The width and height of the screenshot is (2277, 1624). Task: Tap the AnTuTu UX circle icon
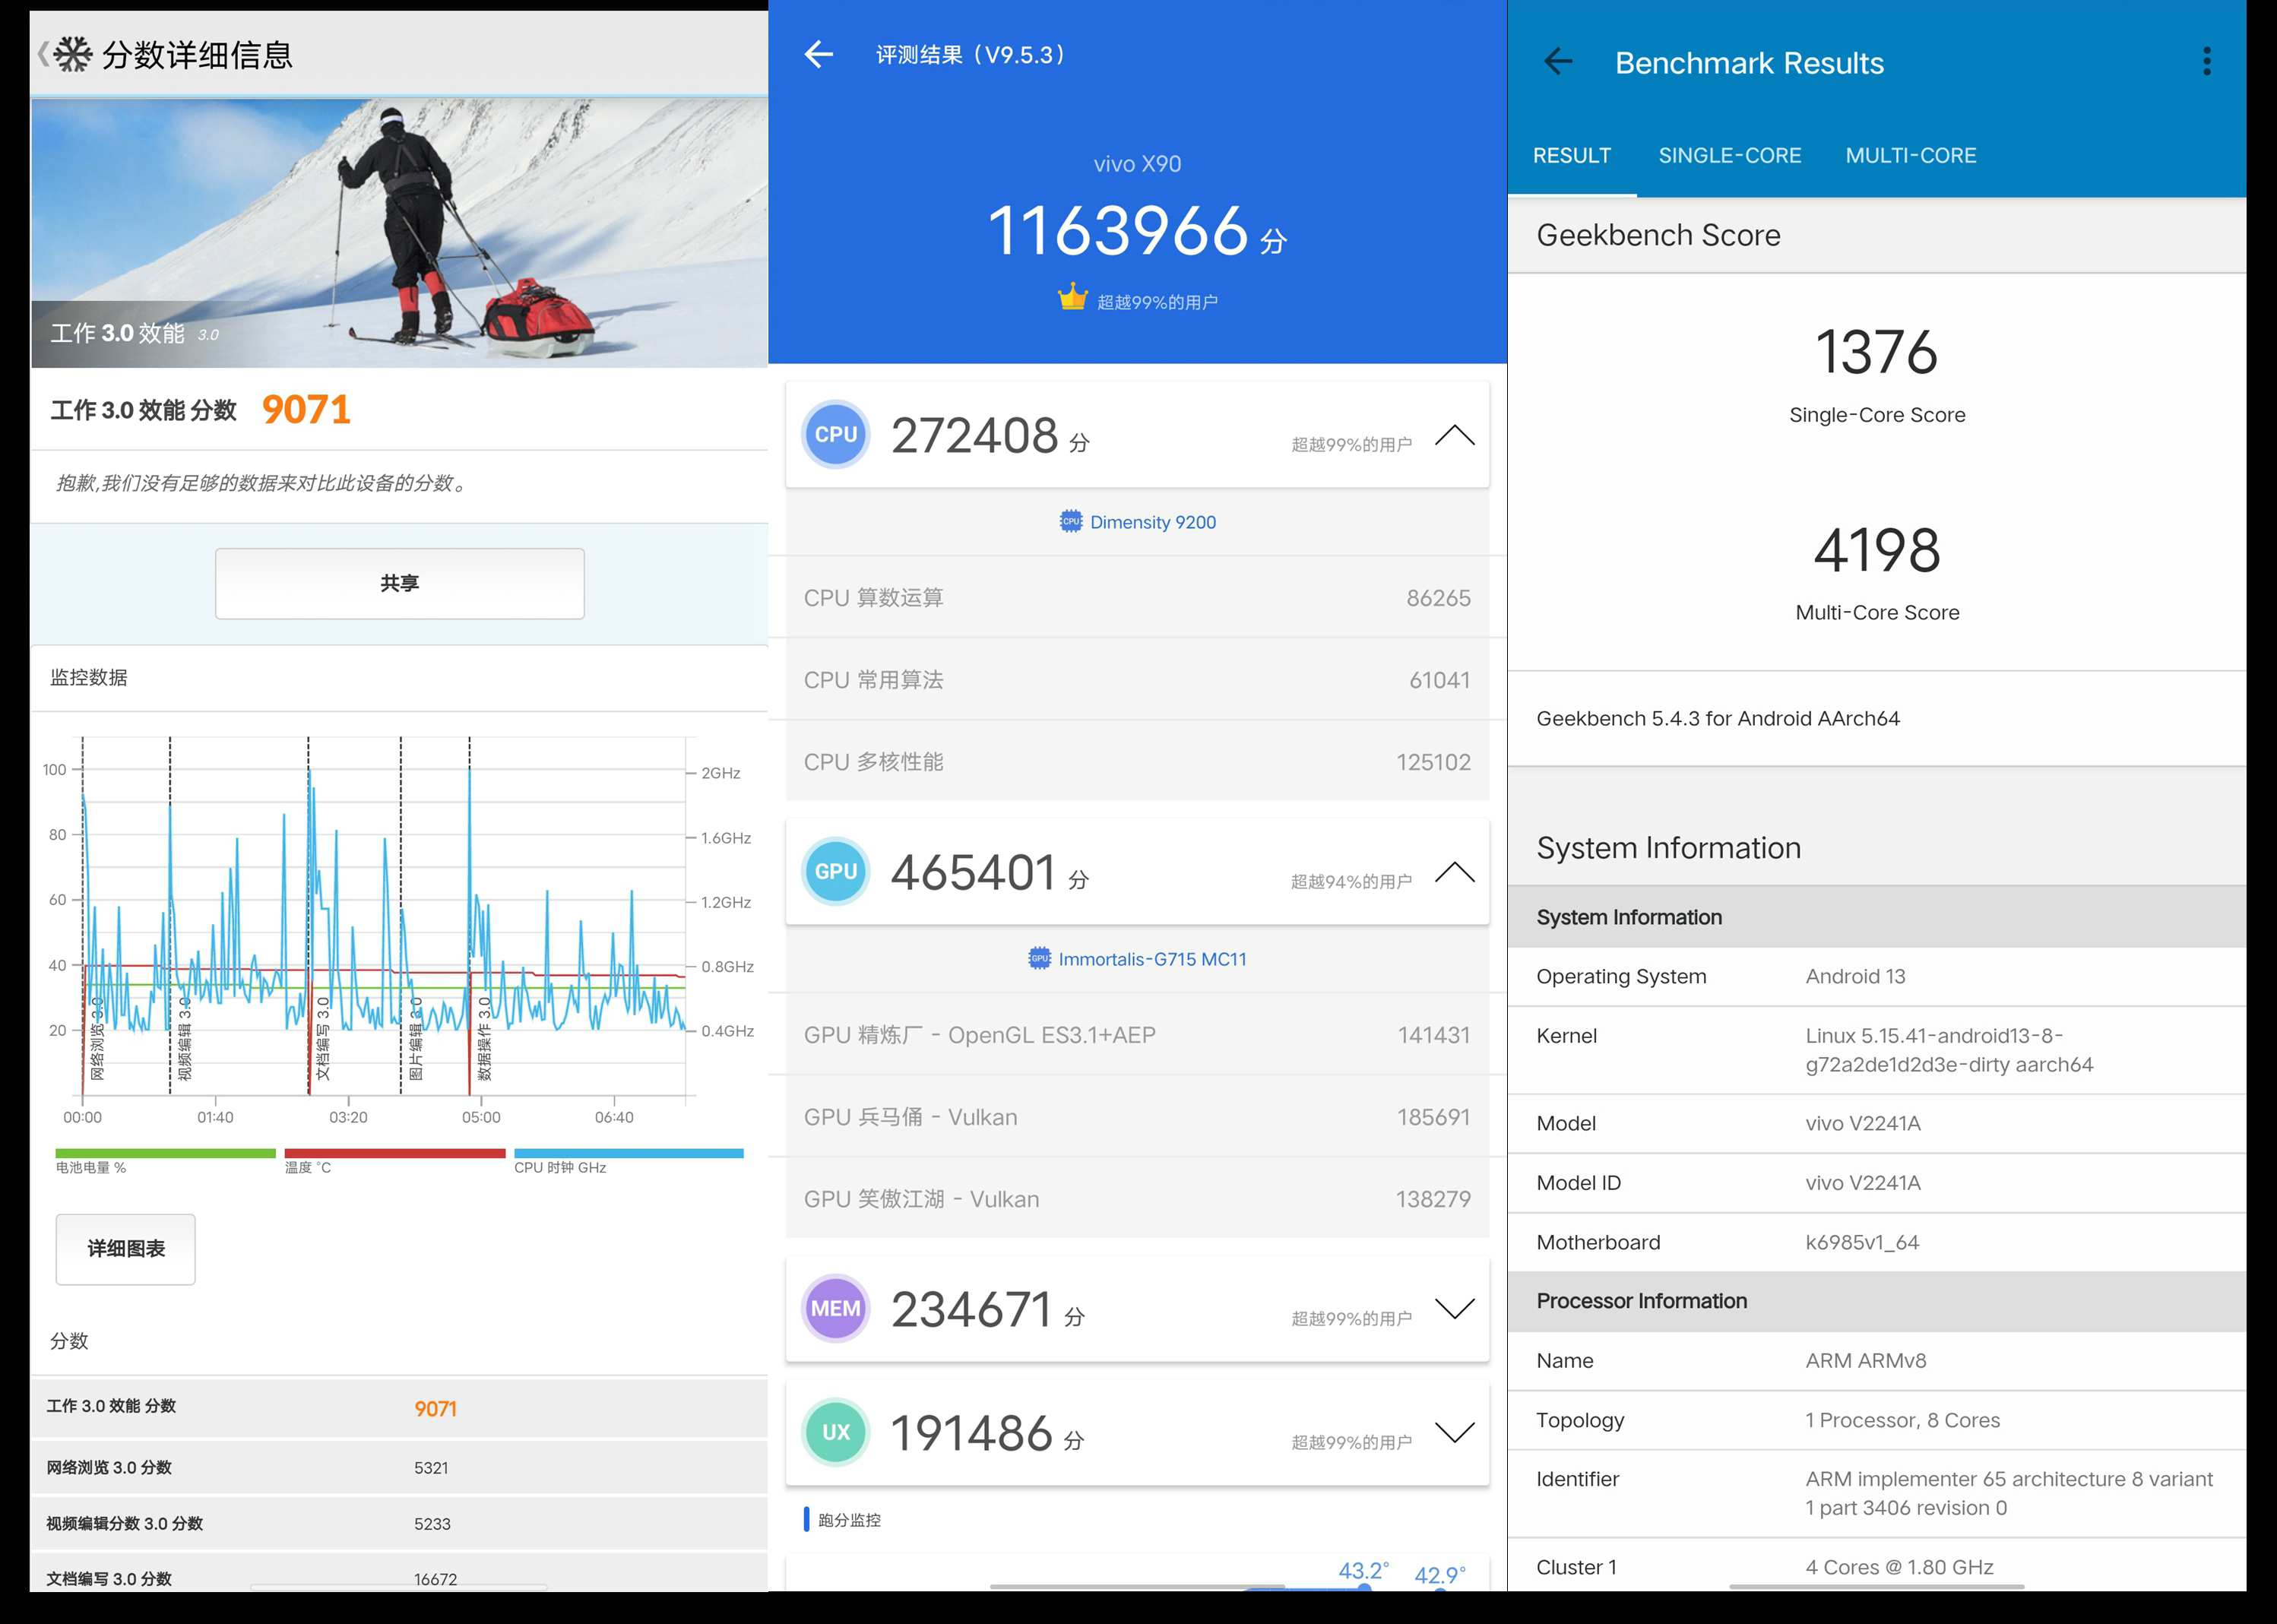tap(836, 1432)
